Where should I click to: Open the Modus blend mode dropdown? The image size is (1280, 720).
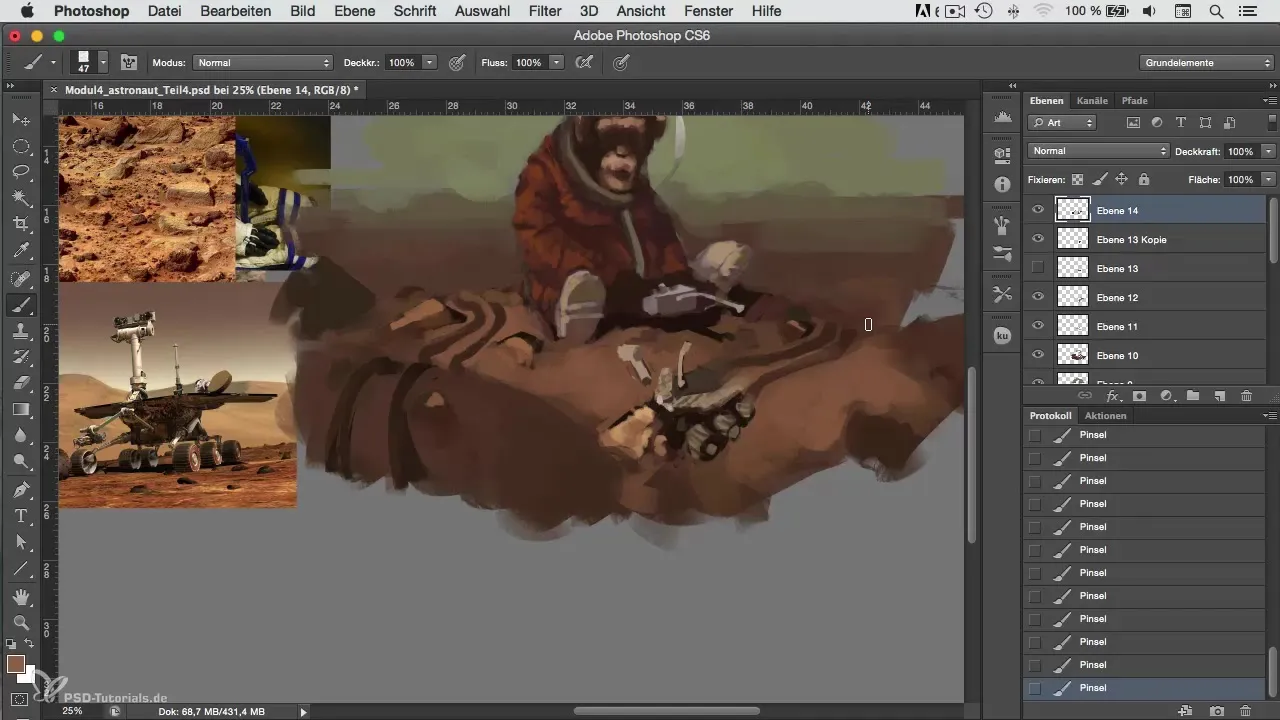tap(263, 62)
